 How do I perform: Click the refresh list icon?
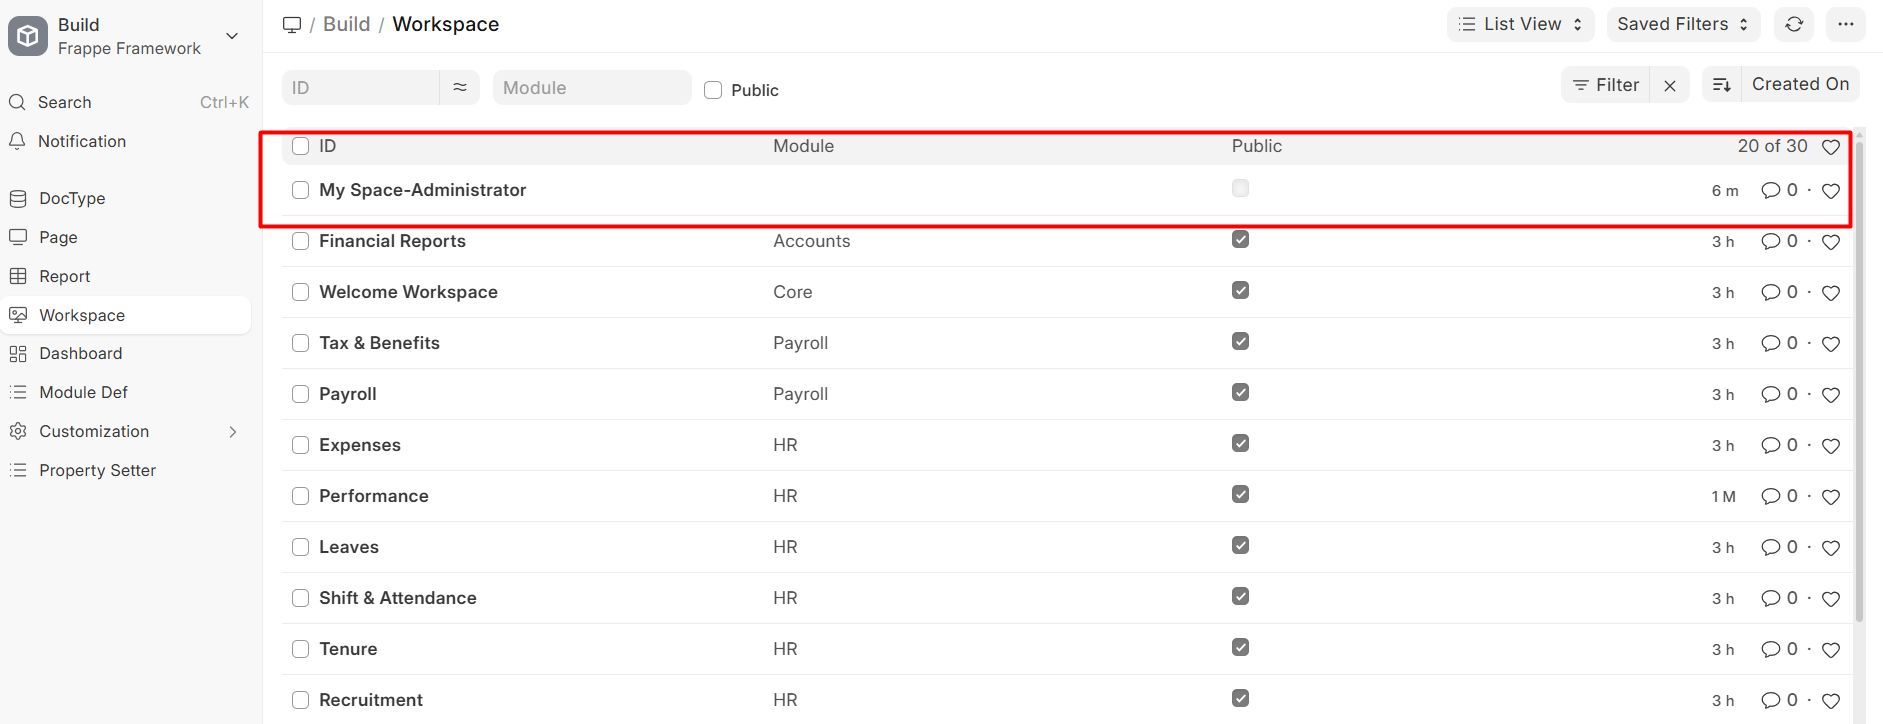click(x=1794, y=24)
